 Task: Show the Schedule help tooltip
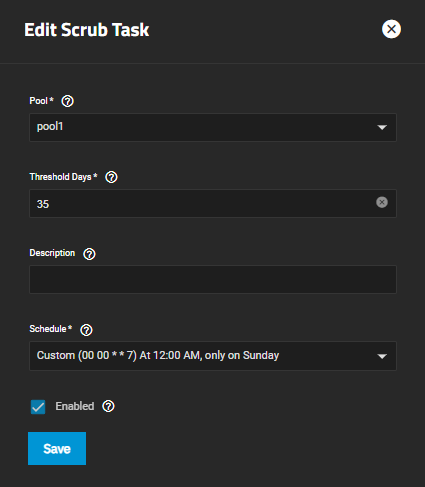click(86, 330)
